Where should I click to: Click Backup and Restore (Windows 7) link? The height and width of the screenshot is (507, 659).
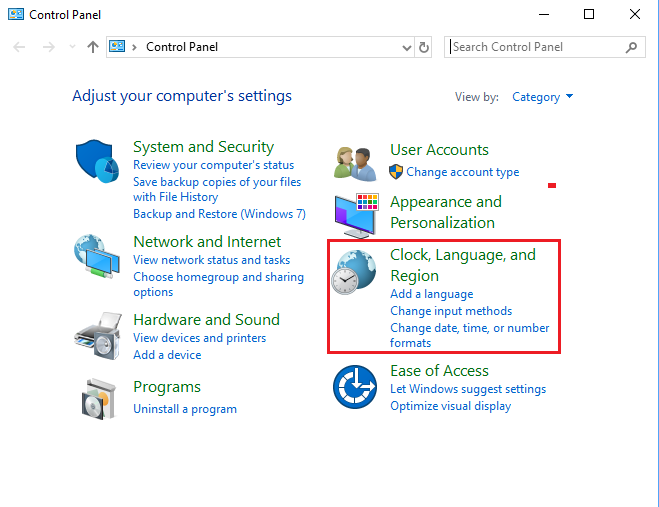coord(219,214)
